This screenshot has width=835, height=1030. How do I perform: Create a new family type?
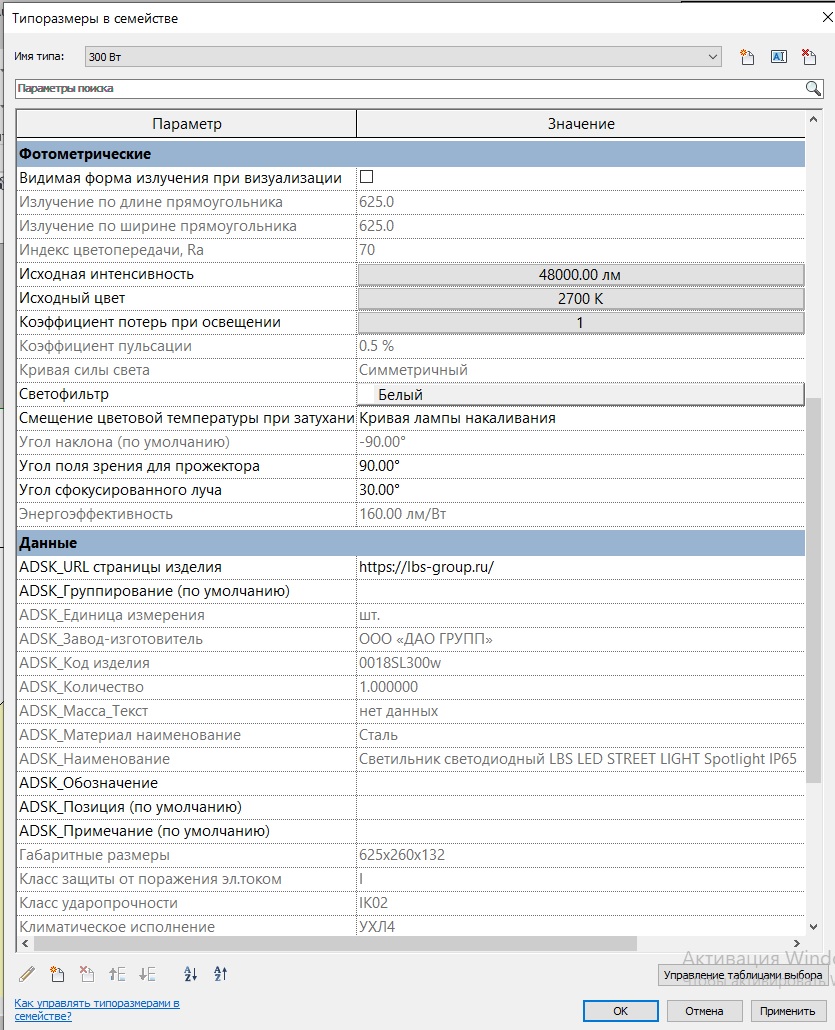[747, 57]
